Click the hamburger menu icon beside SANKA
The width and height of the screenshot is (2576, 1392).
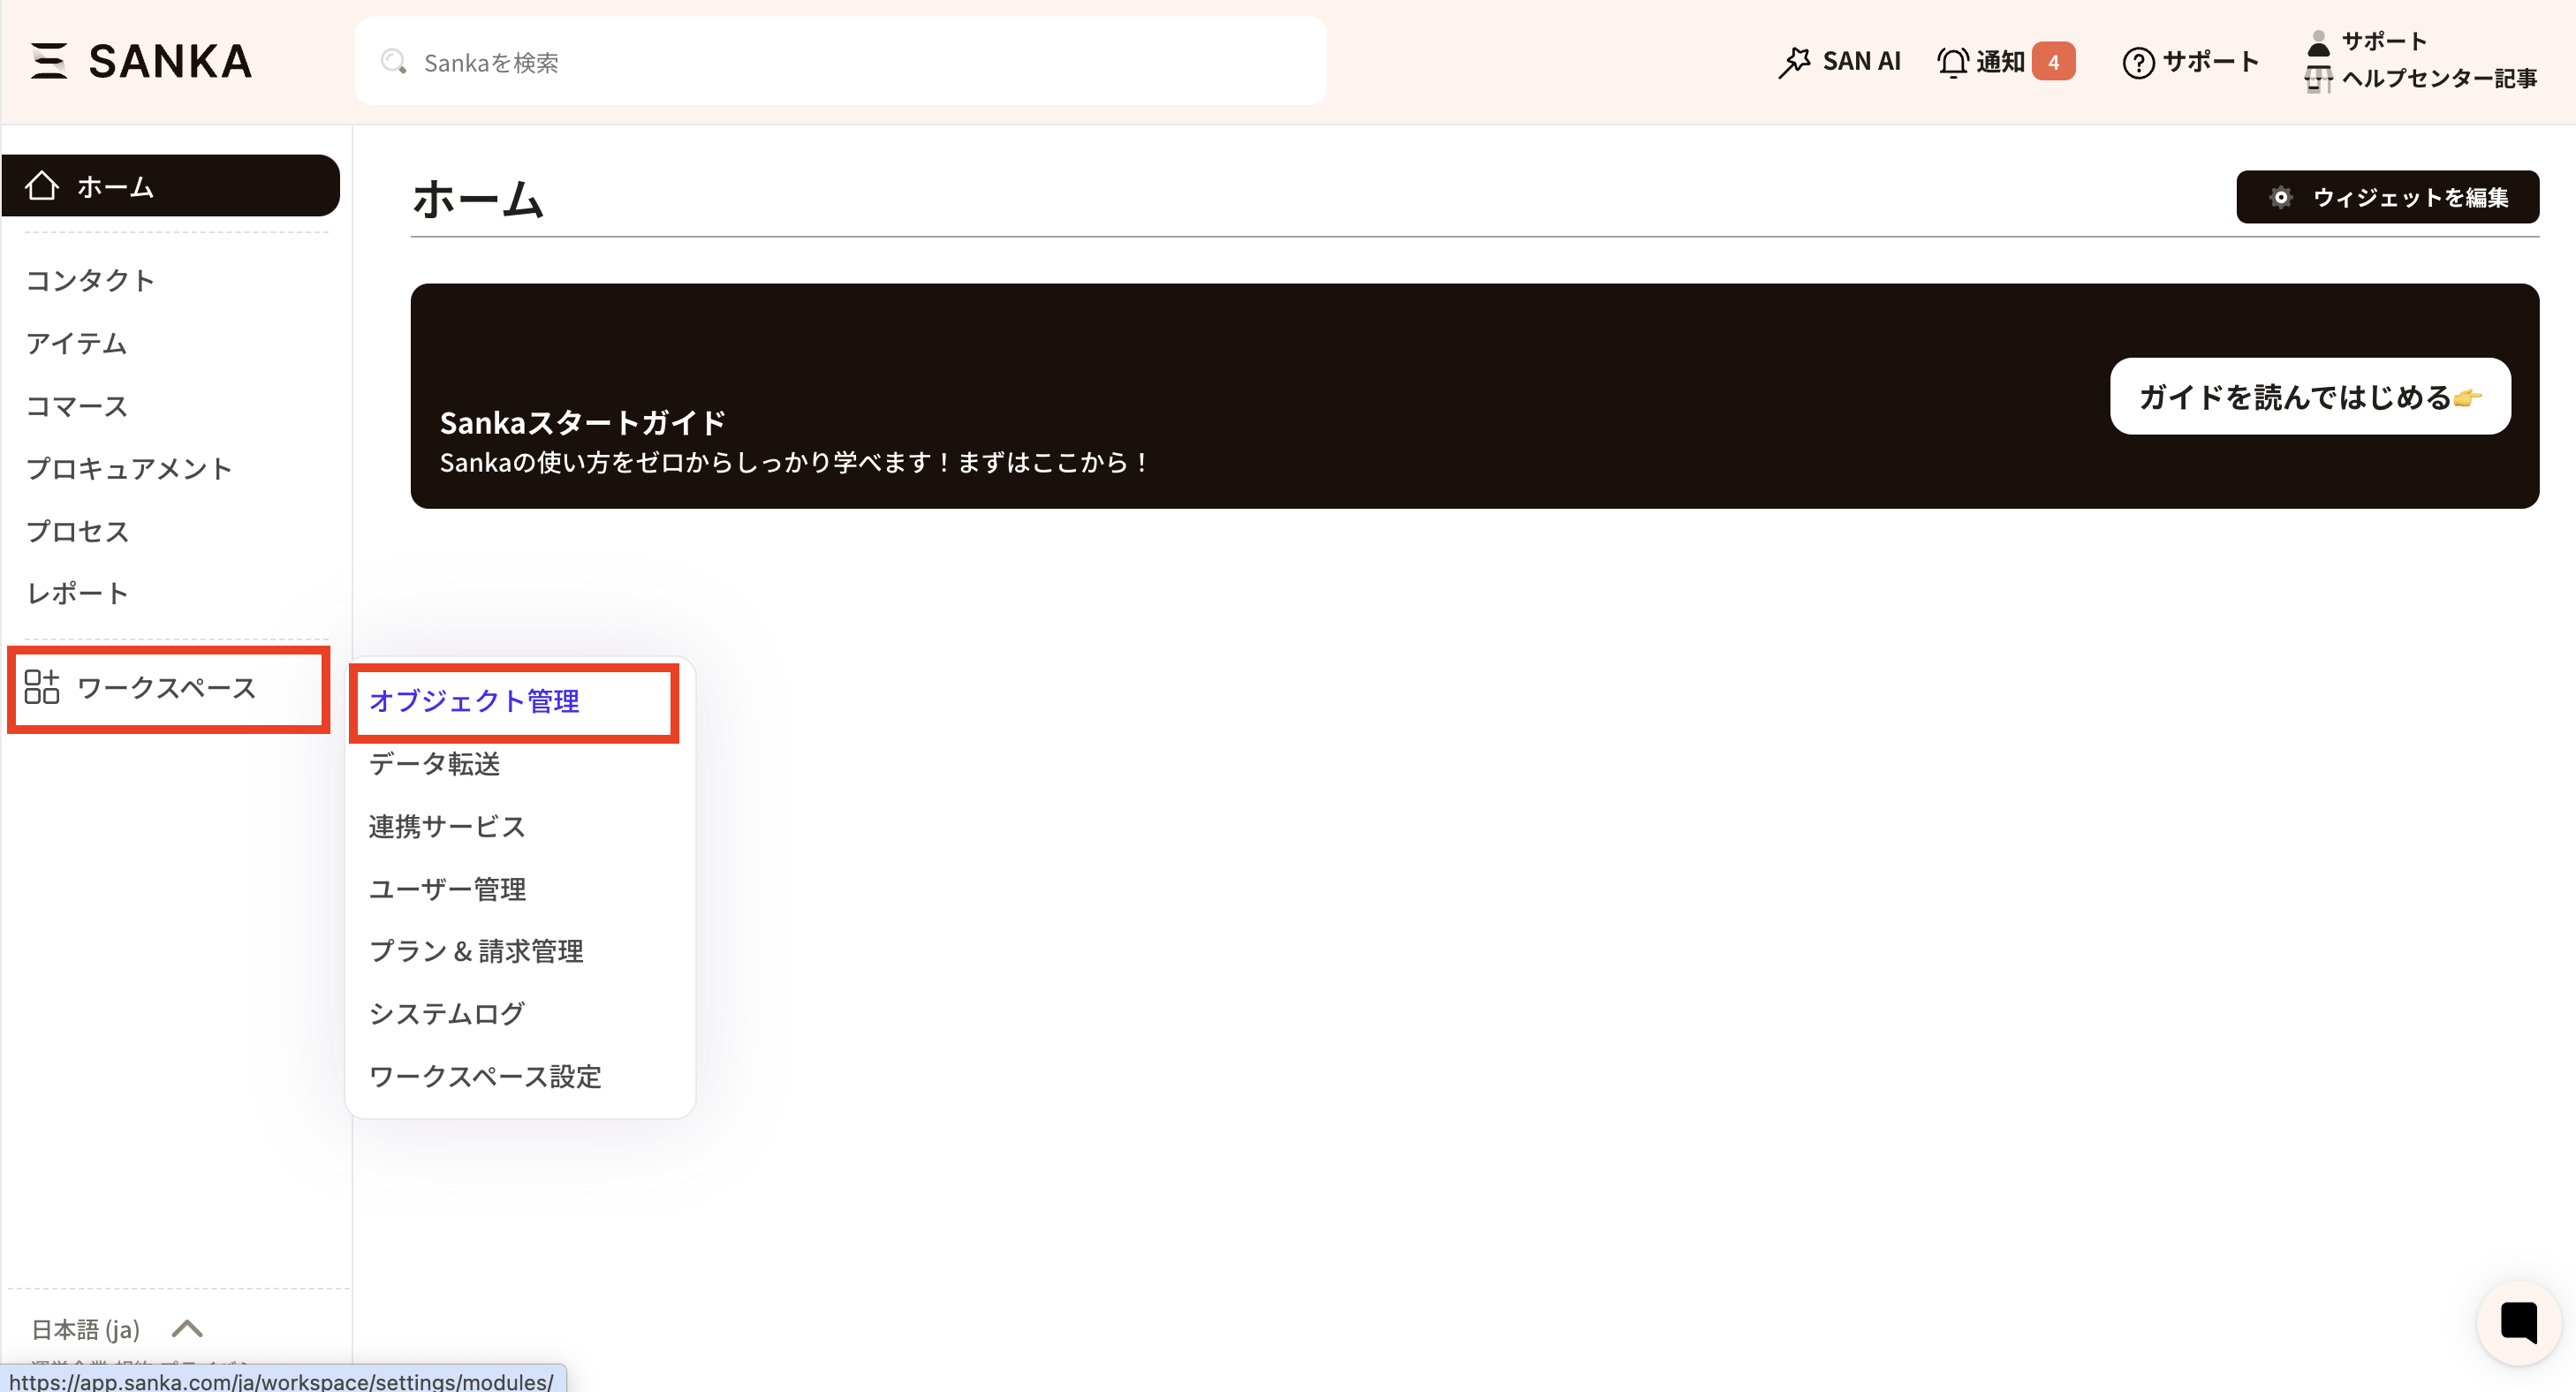click(x=48, y=61)
